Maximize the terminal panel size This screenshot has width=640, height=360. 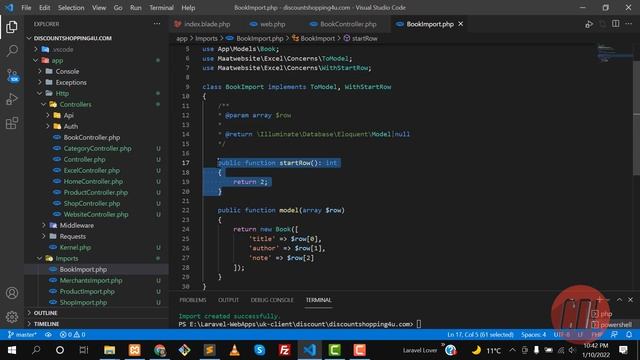click(x=619, y=300)
